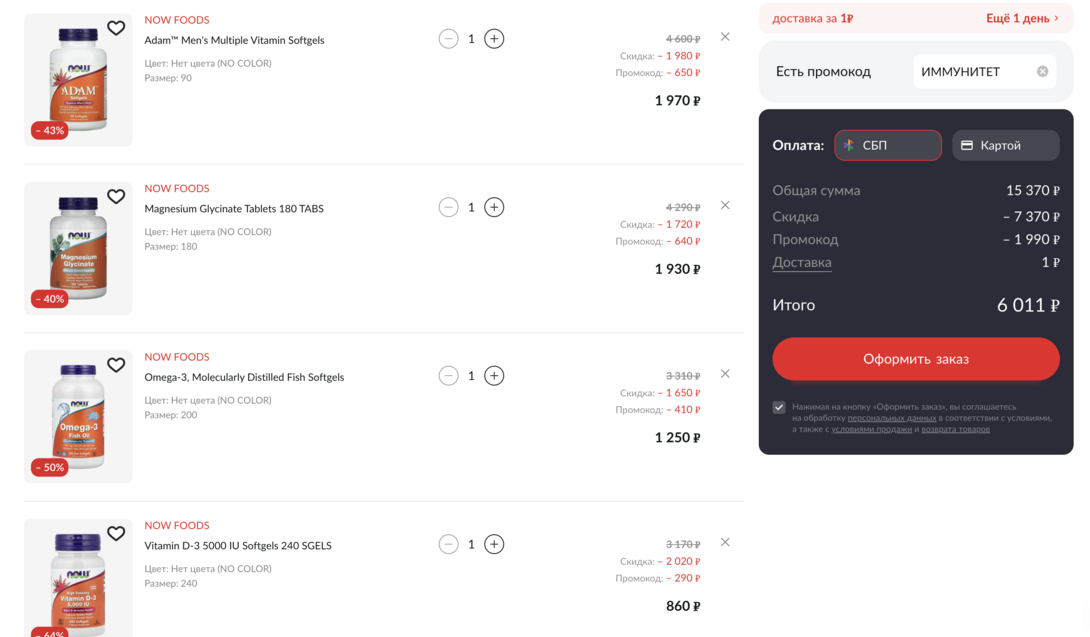Open the персональных данных link

[x=891, y=418]
